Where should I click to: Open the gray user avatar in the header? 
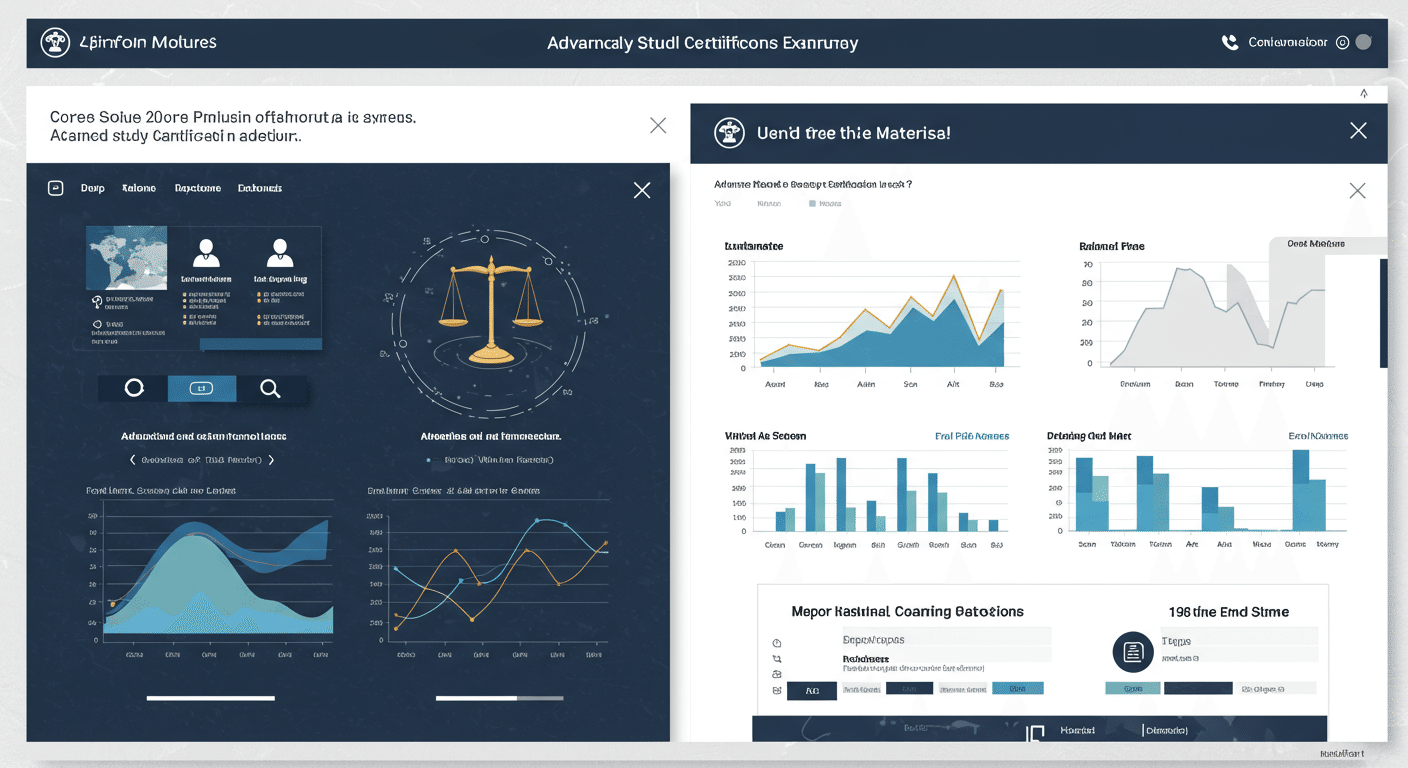1363,42
